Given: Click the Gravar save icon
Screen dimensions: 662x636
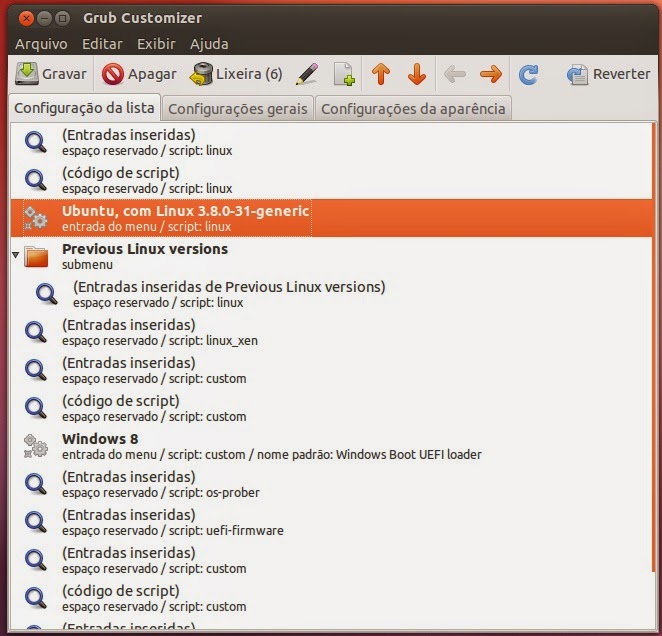Looking at the screenshot, I should (27, 74).
